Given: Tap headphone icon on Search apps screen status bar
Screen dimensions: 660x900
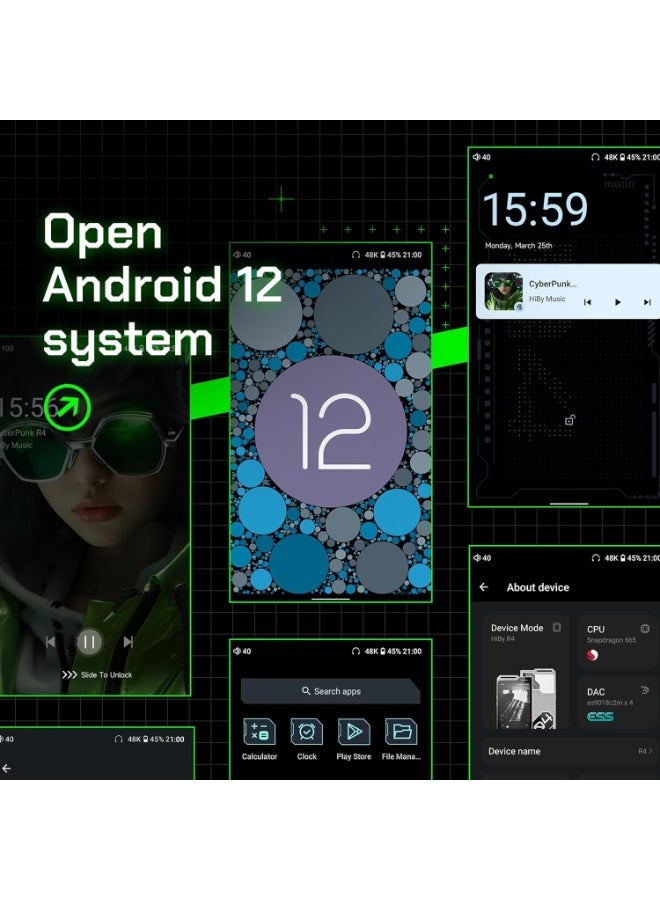Looking at the screenshot, I should pos(356,651).
